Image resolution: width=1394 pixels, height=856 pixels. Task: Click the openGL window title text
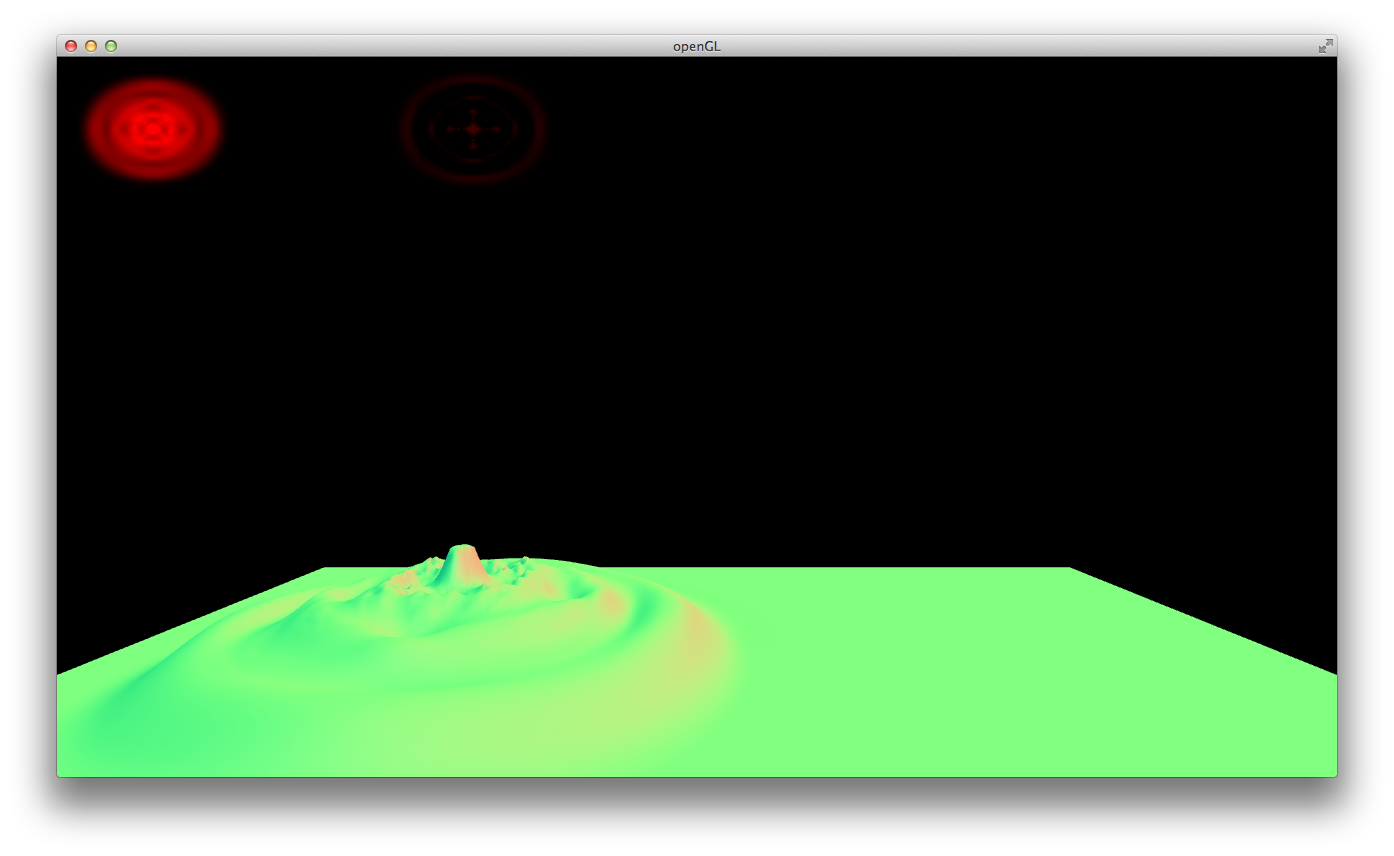tap(697, 46)
